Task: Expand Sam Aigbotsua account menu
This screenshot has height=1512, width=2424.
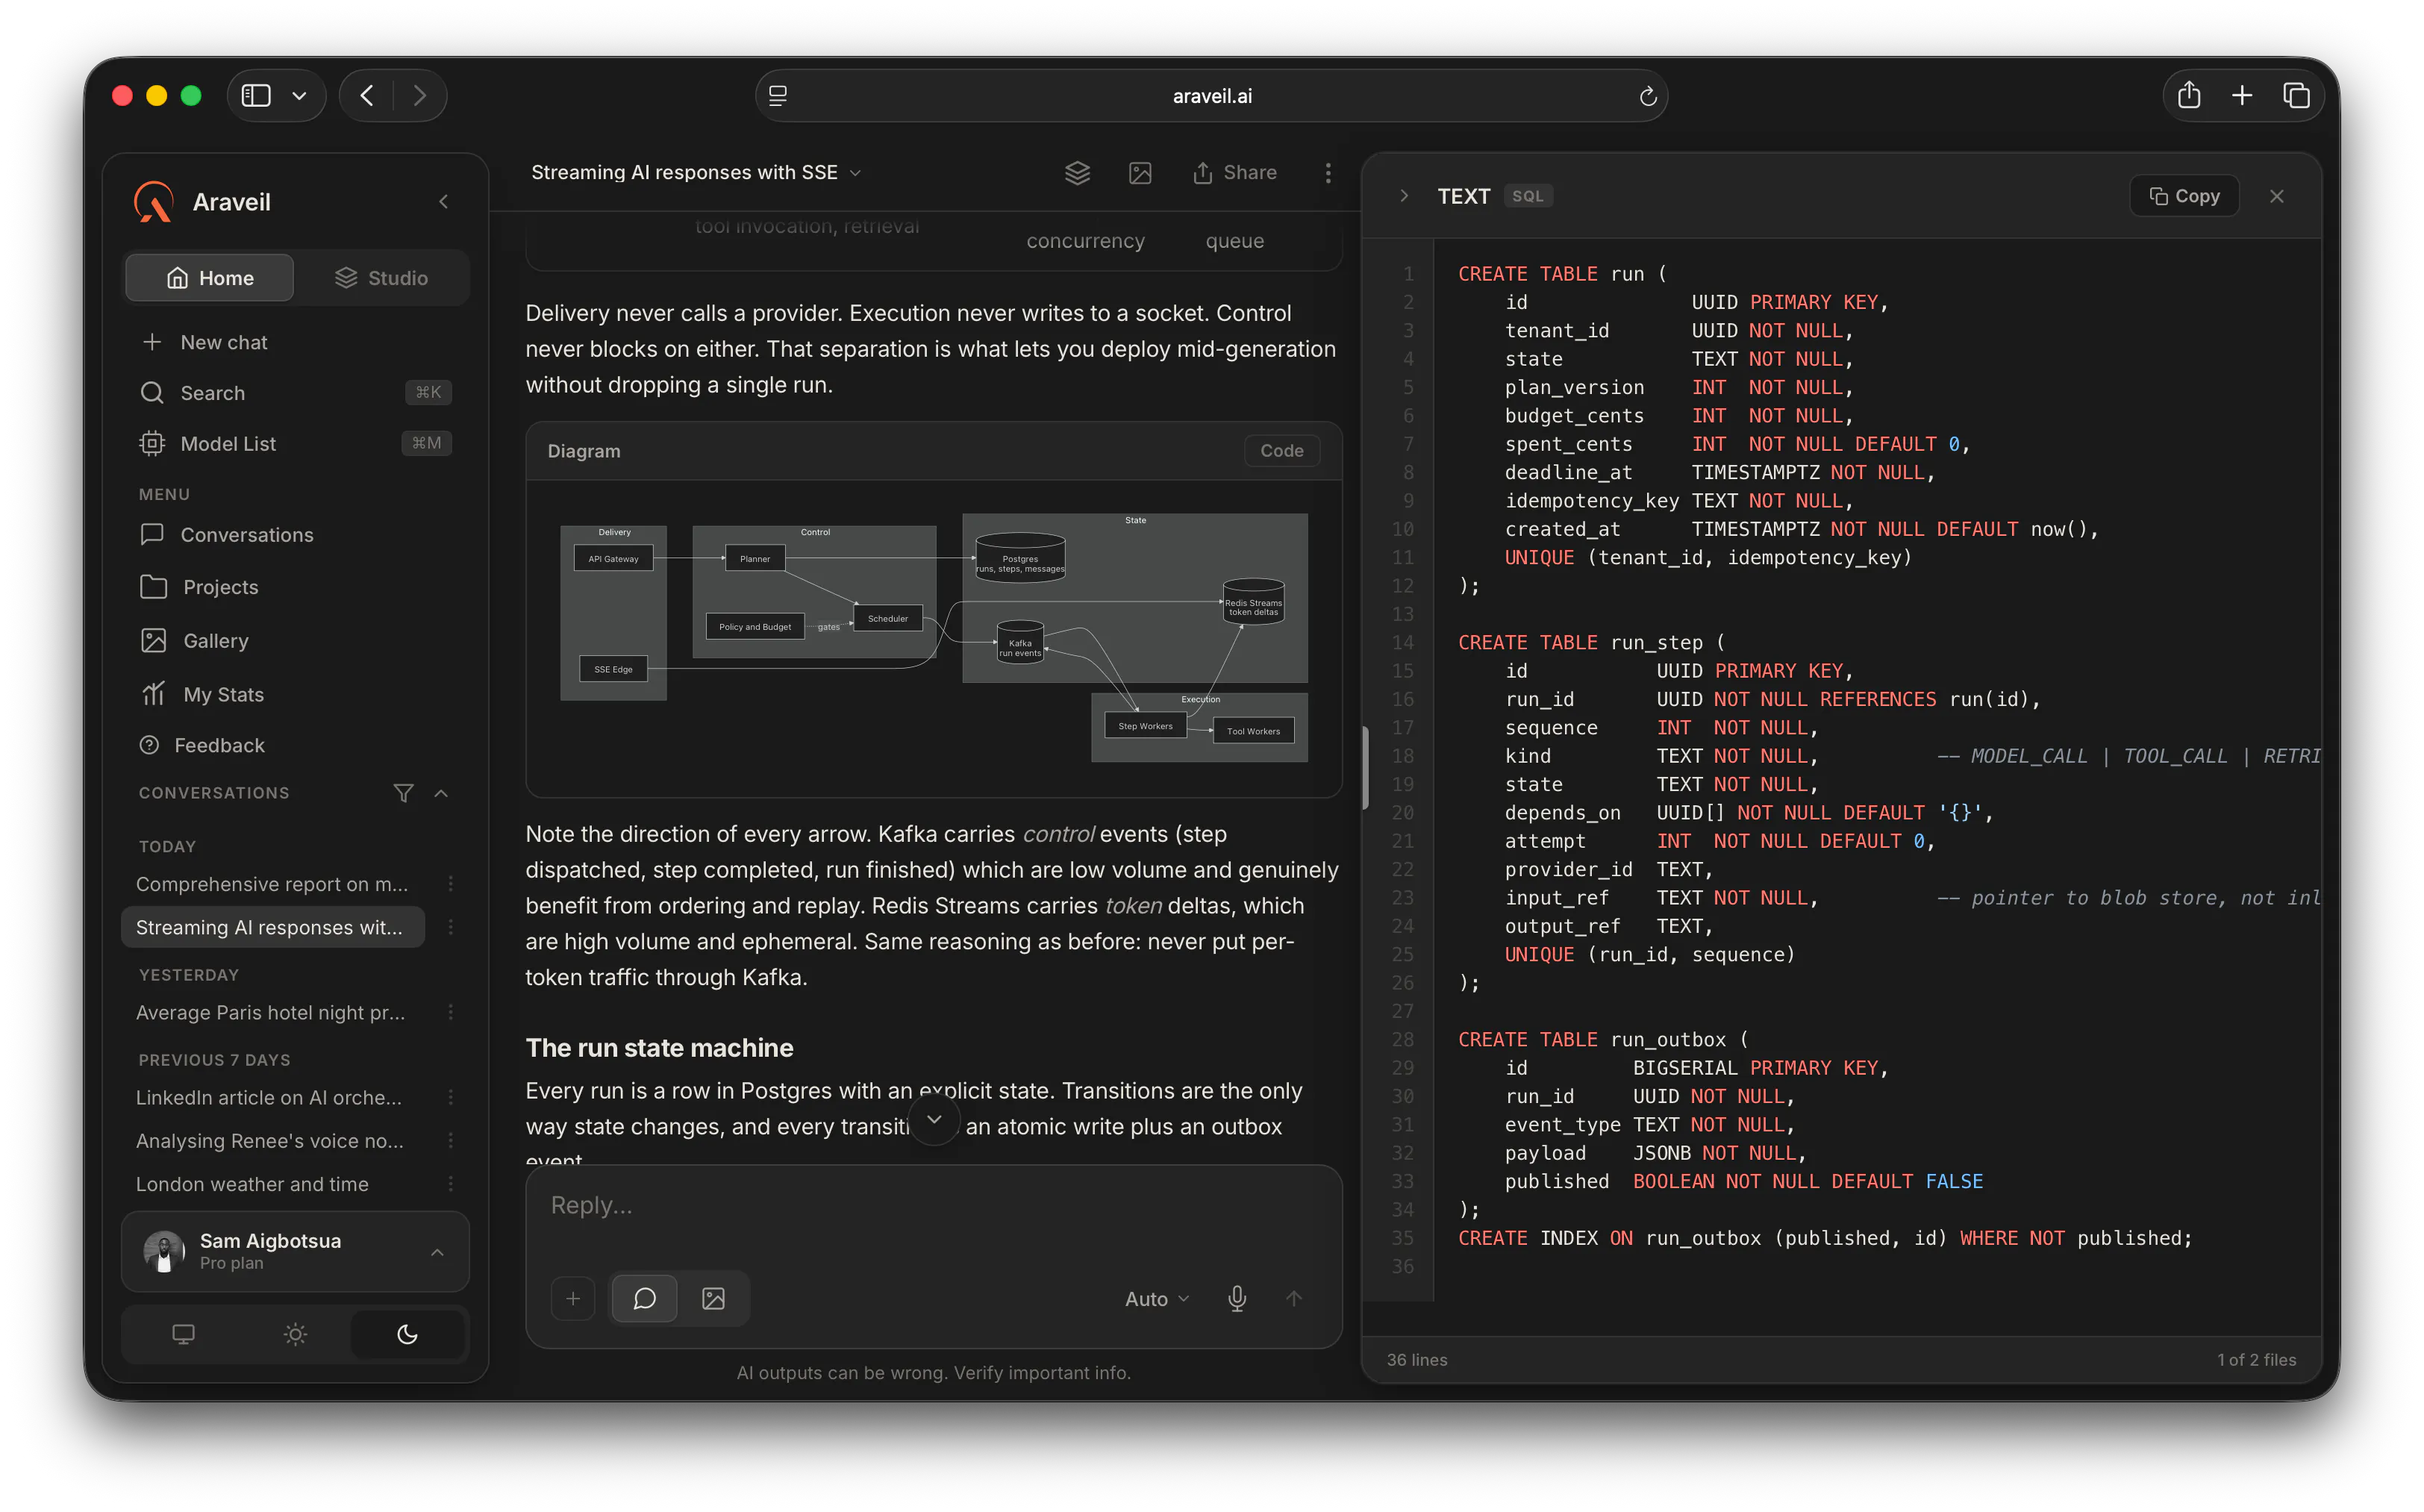Action: (x=437, y=1252)
